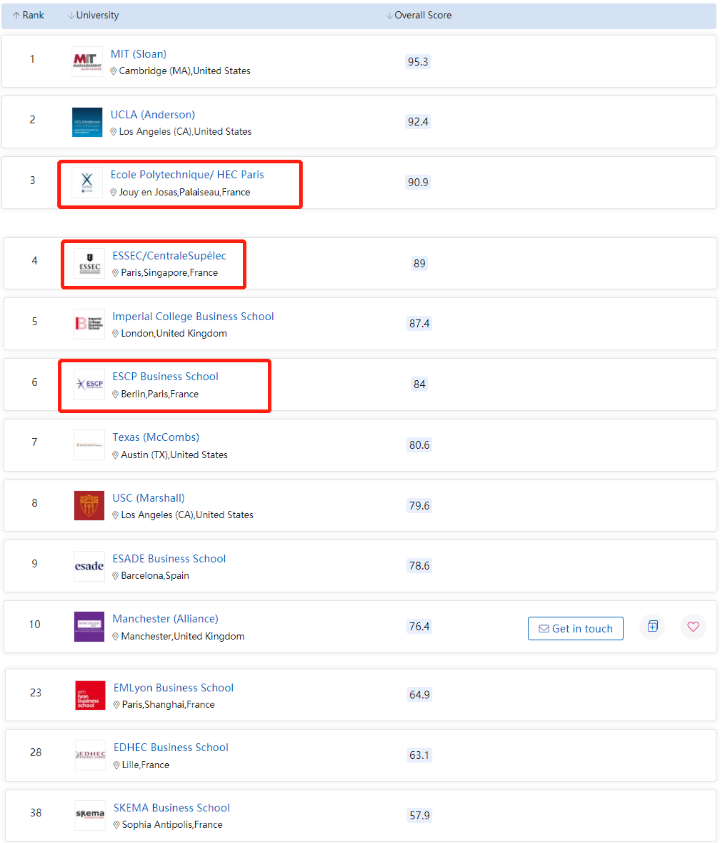Viewport: 722px width, 843px height.
Task: Sort the table by the Rank column
Action: (28, 15)
